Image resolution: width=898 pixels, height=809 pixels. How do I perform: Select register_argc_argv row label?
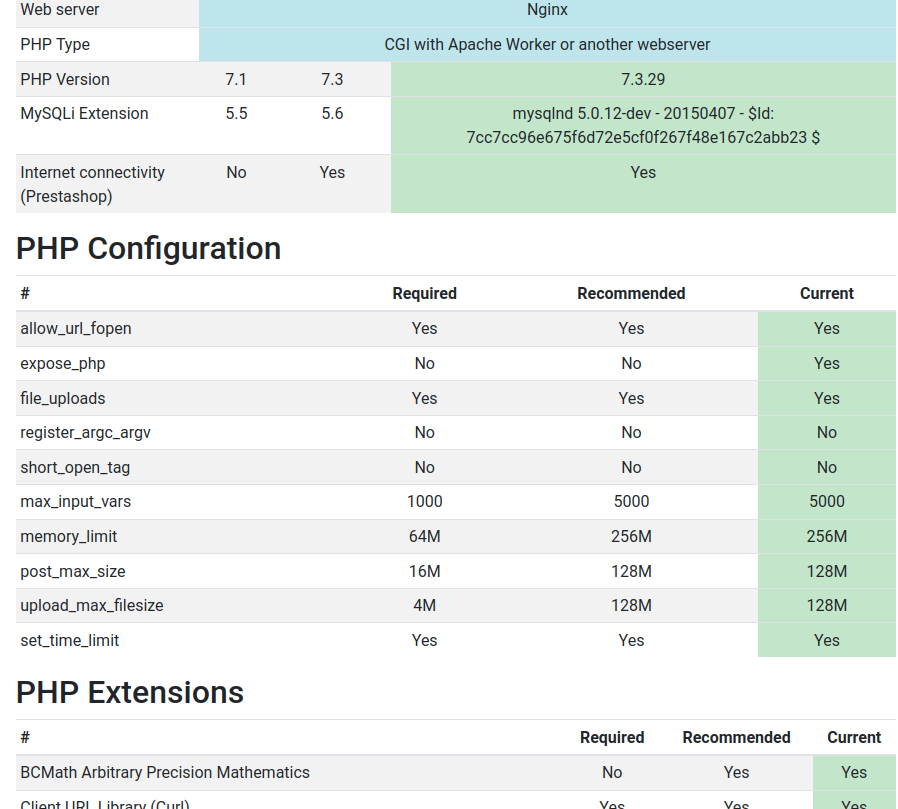coord(85,433)
